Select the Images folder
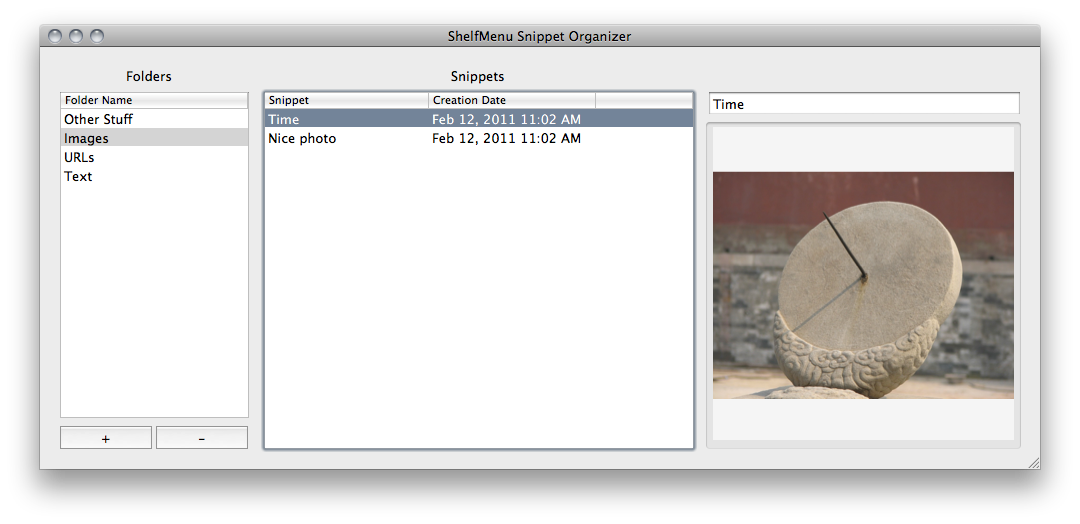 pos(86,138)
